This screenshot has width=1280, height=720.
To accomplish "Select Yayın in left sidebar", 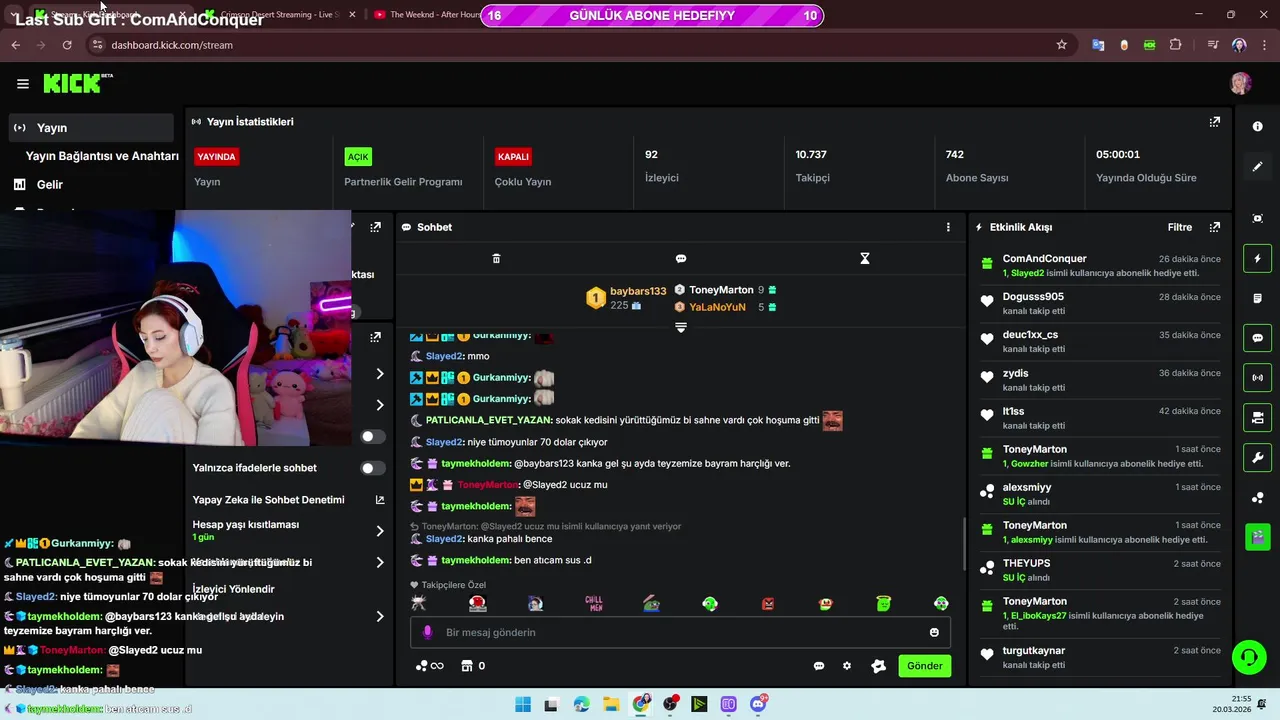I will pos(92,128).
